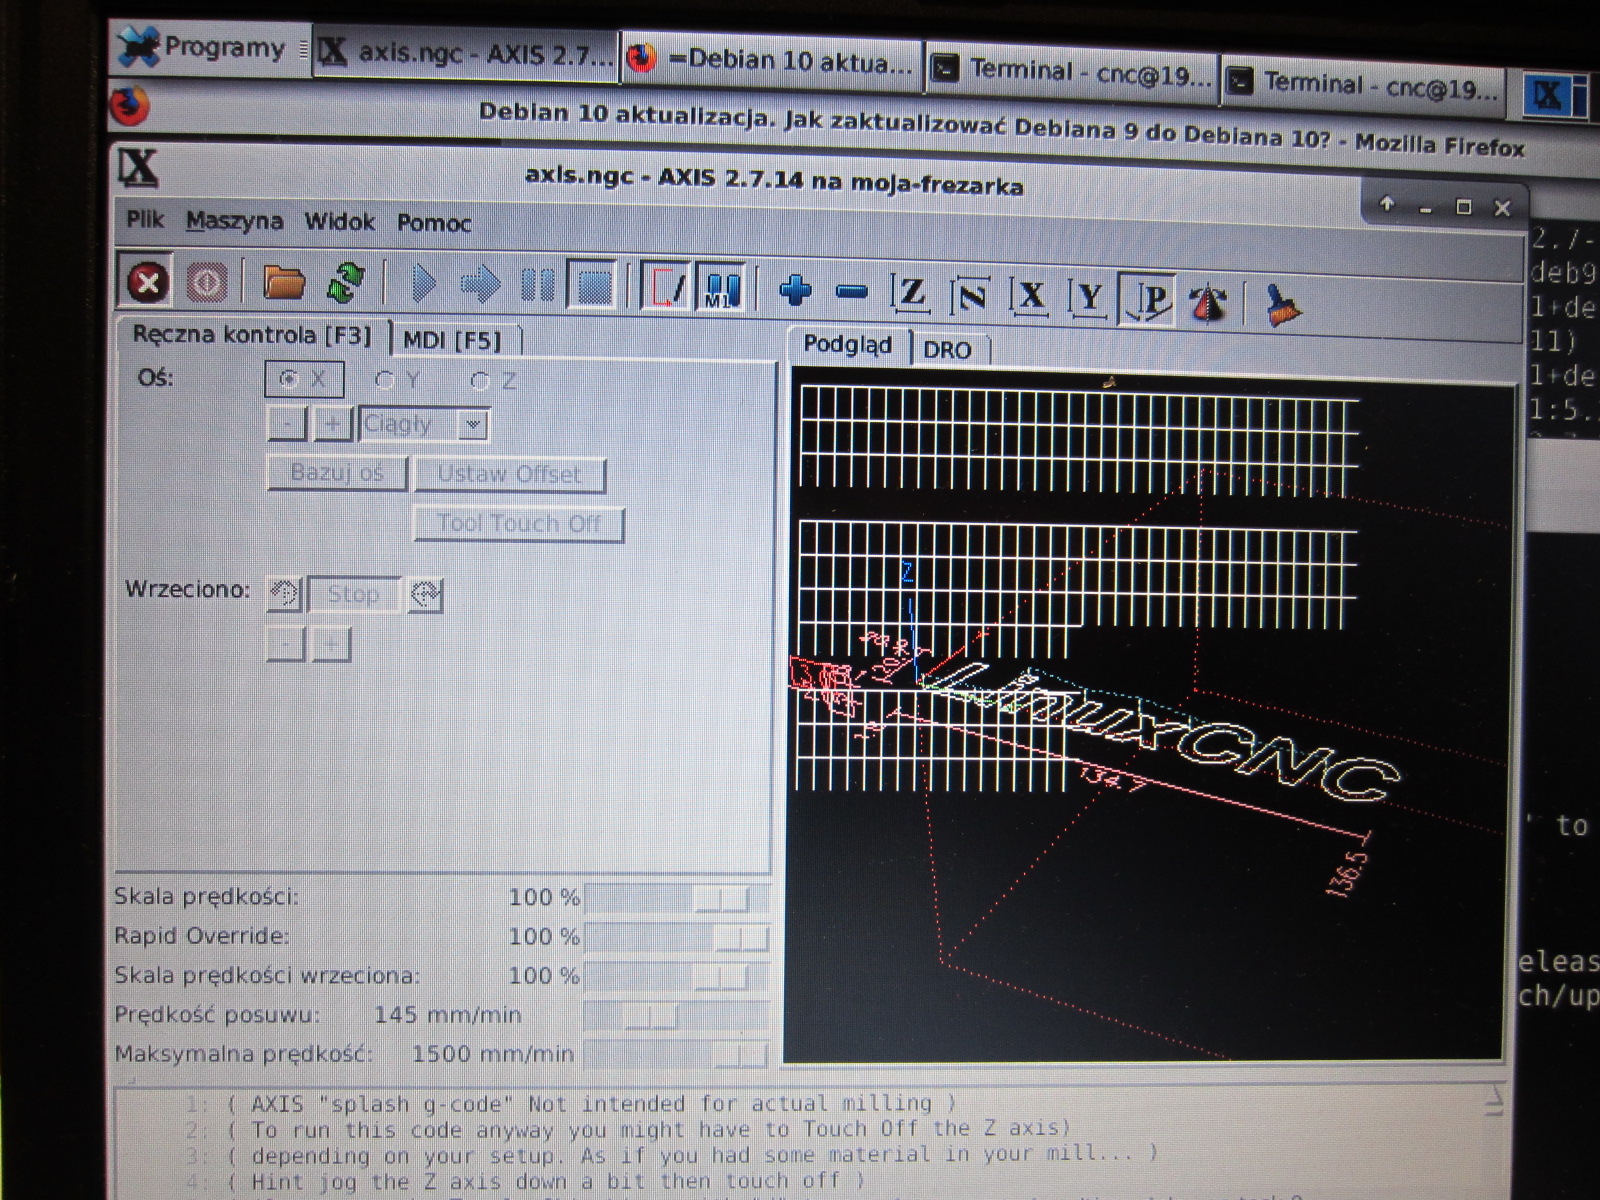The height and width of the screenshot is (1200, 1600).
Task: Decrease spindle speed minus button
Action: [x=286, y=644]
